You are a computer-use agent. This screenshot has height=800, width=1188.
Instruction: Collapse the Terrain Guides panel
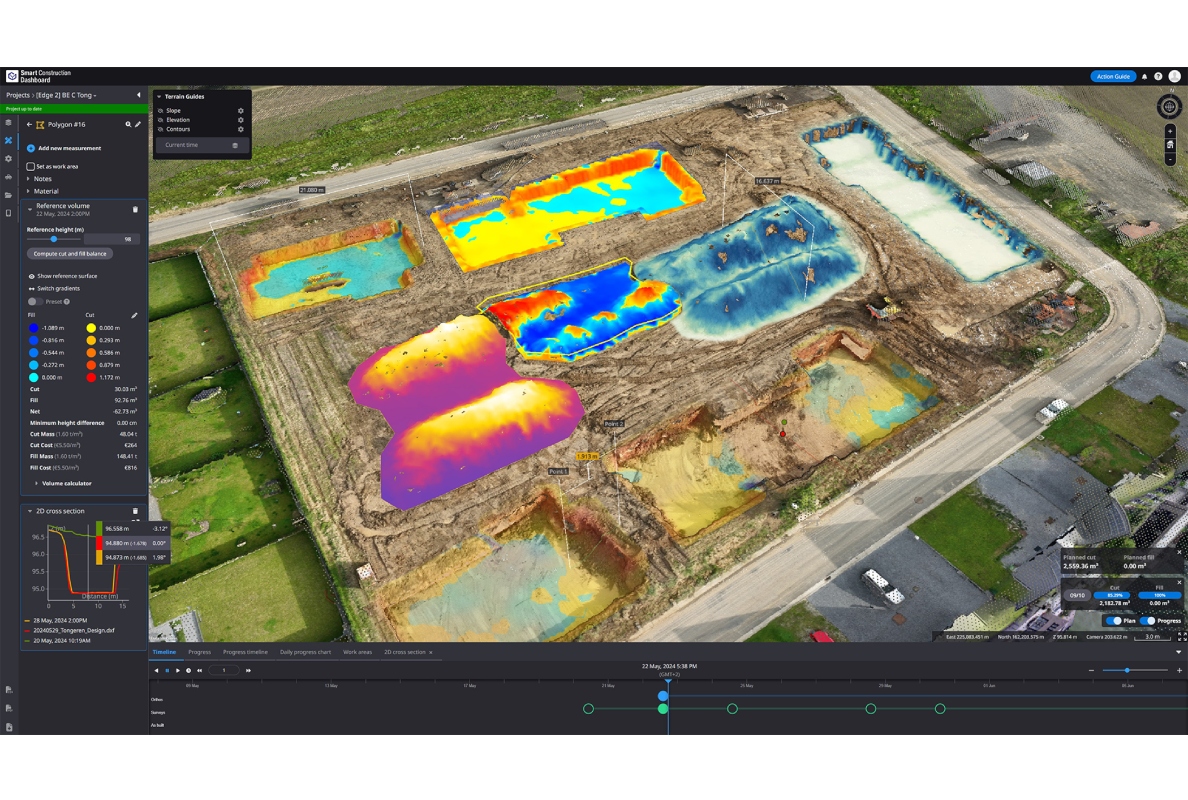(x=159, y=97)
